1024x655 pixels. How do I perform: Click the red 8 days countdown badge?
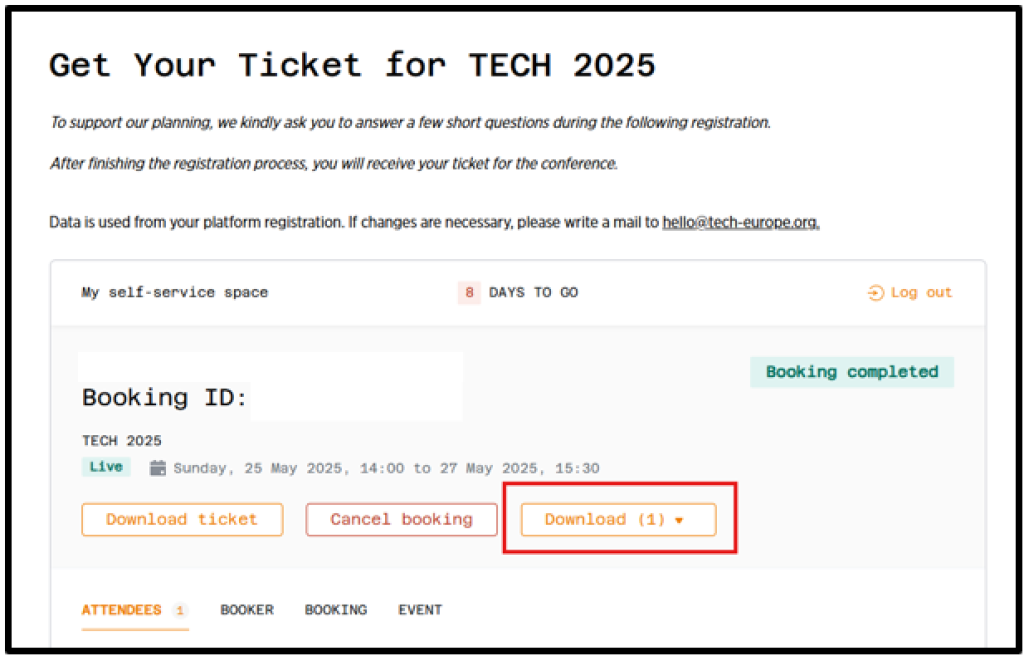(469, 293)
